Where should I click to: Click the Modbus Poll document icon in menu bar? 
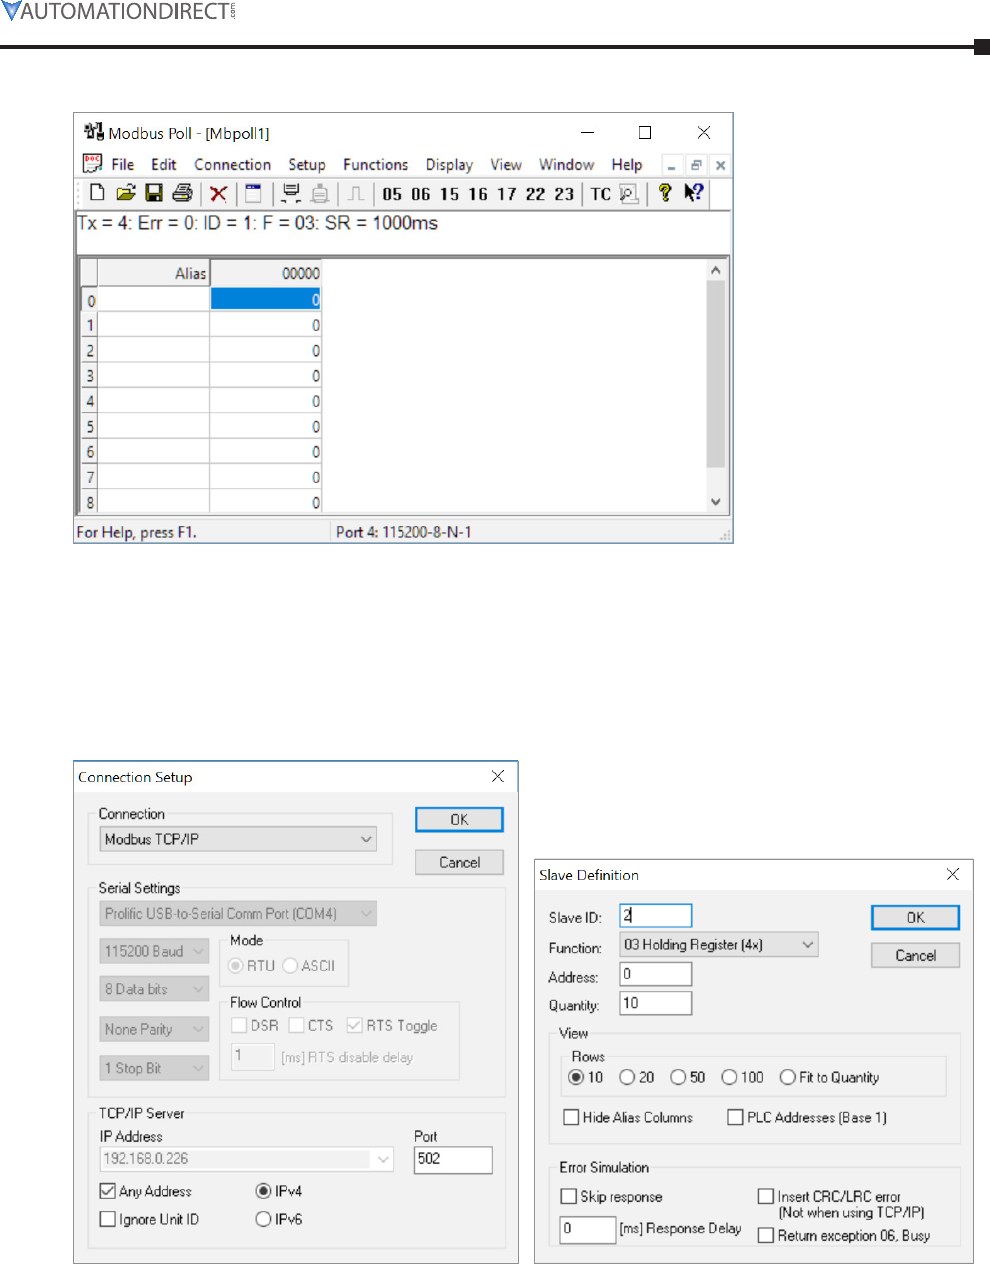tap(92, 163)
